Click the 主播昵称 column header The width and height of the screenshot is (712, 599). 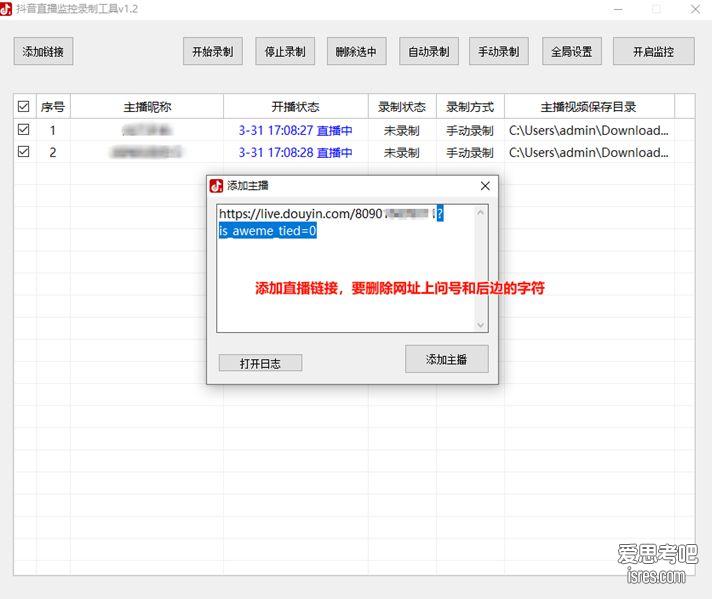[x=147, y=107]
